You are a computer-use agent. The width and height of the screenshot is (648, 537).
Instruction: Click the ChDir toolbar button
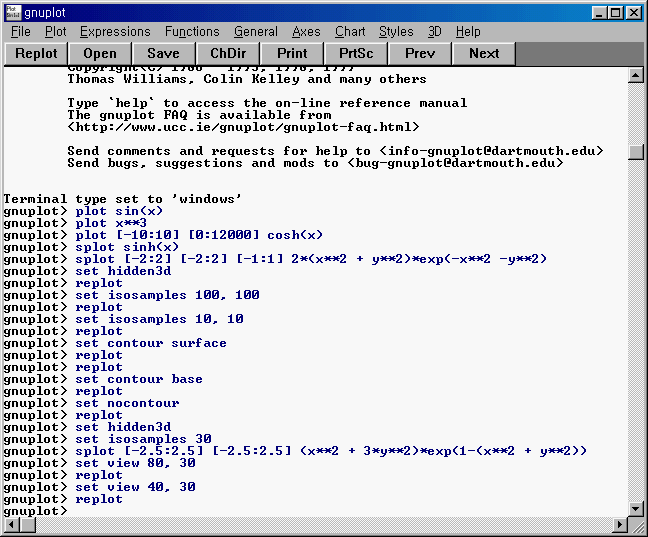click(228, 54)
